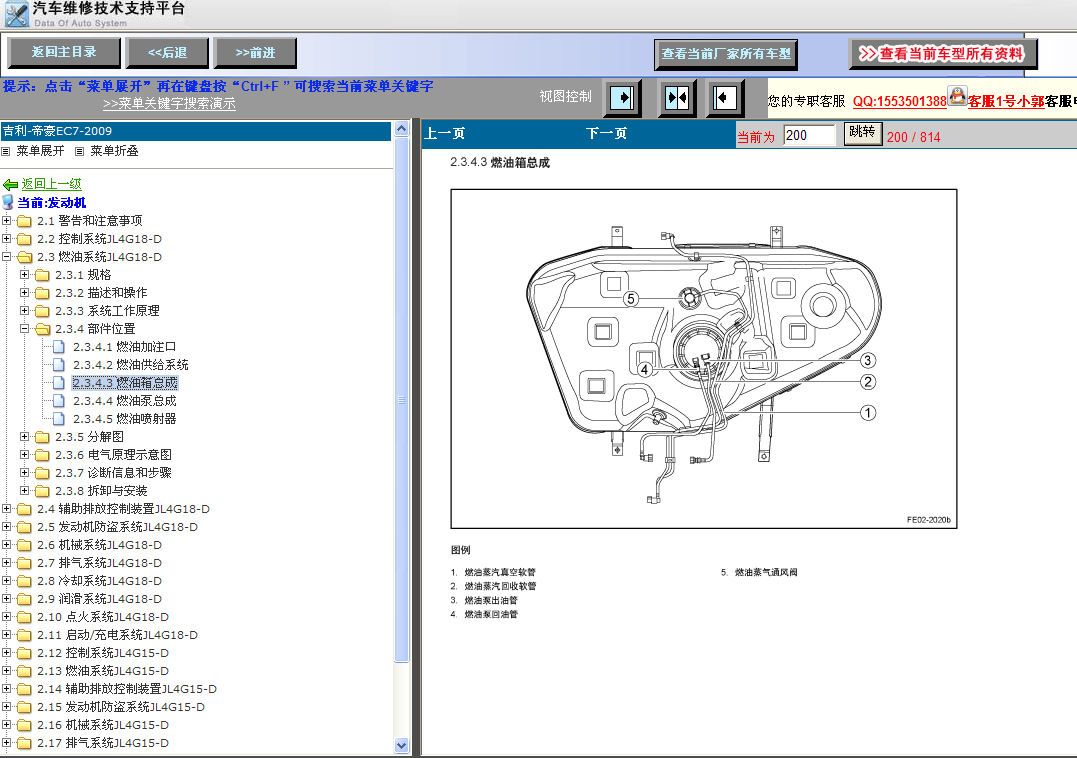Collapse 2.3 燃油系统JL4G18-D node

(x=7, y=257)
